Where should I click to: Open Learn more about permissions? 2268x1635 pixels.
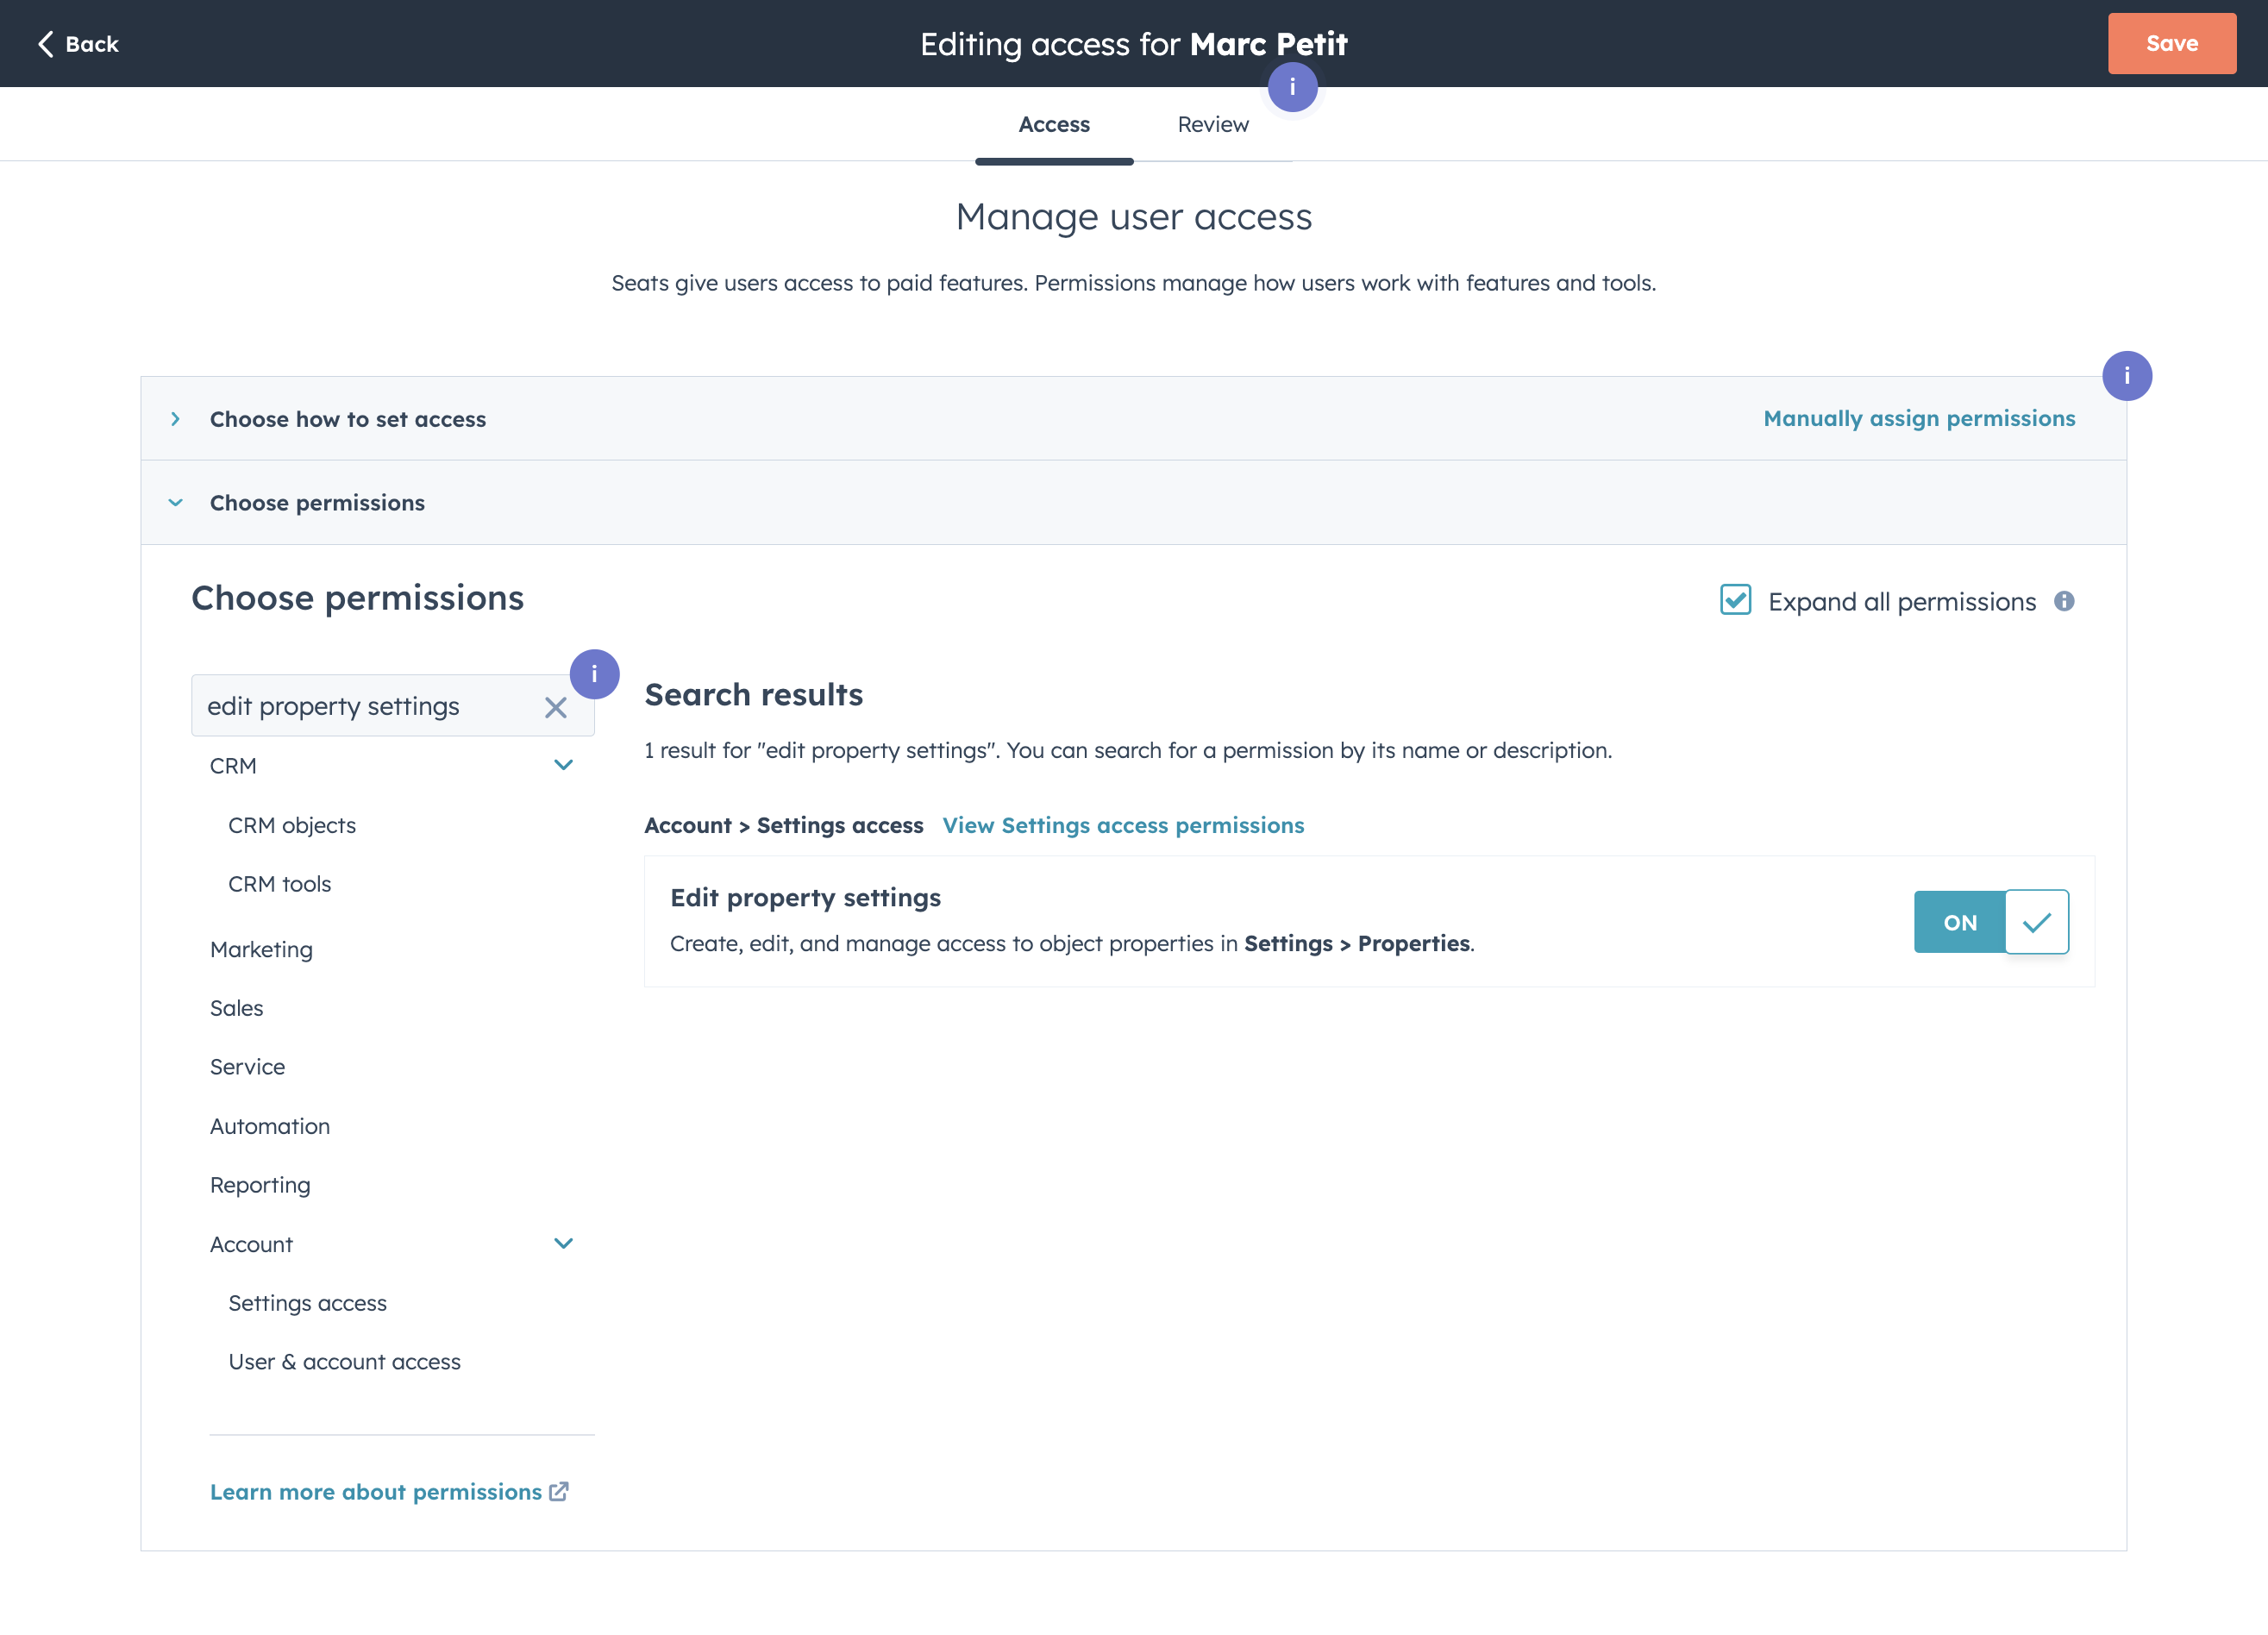point(376,1491)
